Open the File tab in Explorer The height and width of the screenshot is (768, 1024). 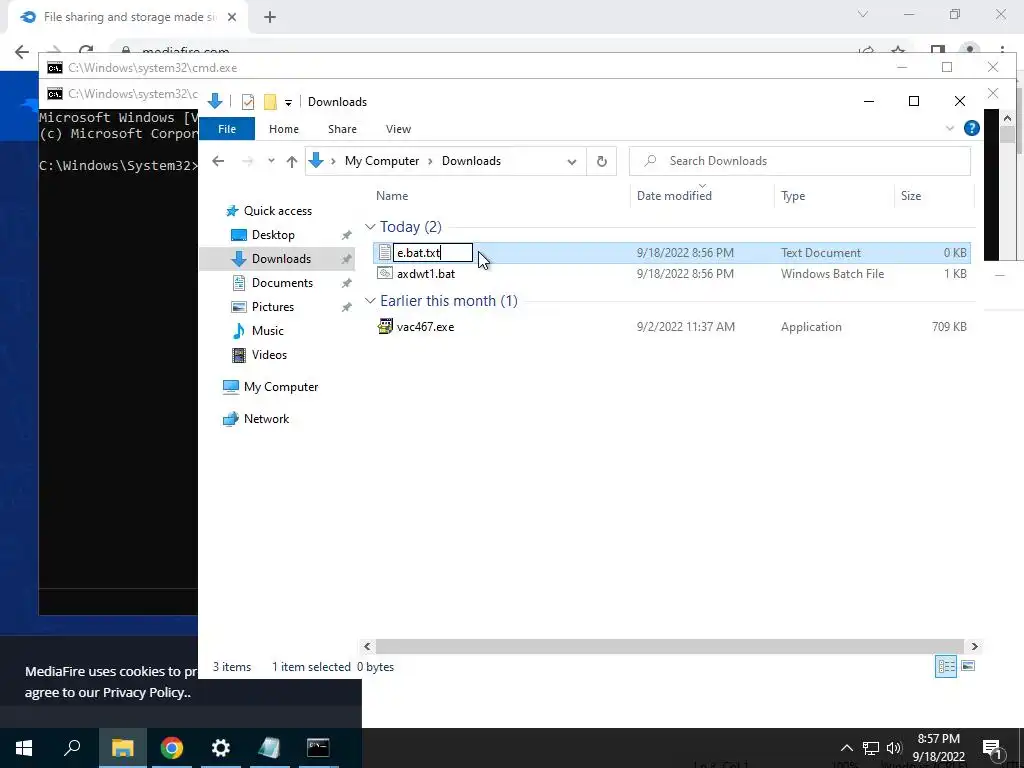[x=227, y=129]
